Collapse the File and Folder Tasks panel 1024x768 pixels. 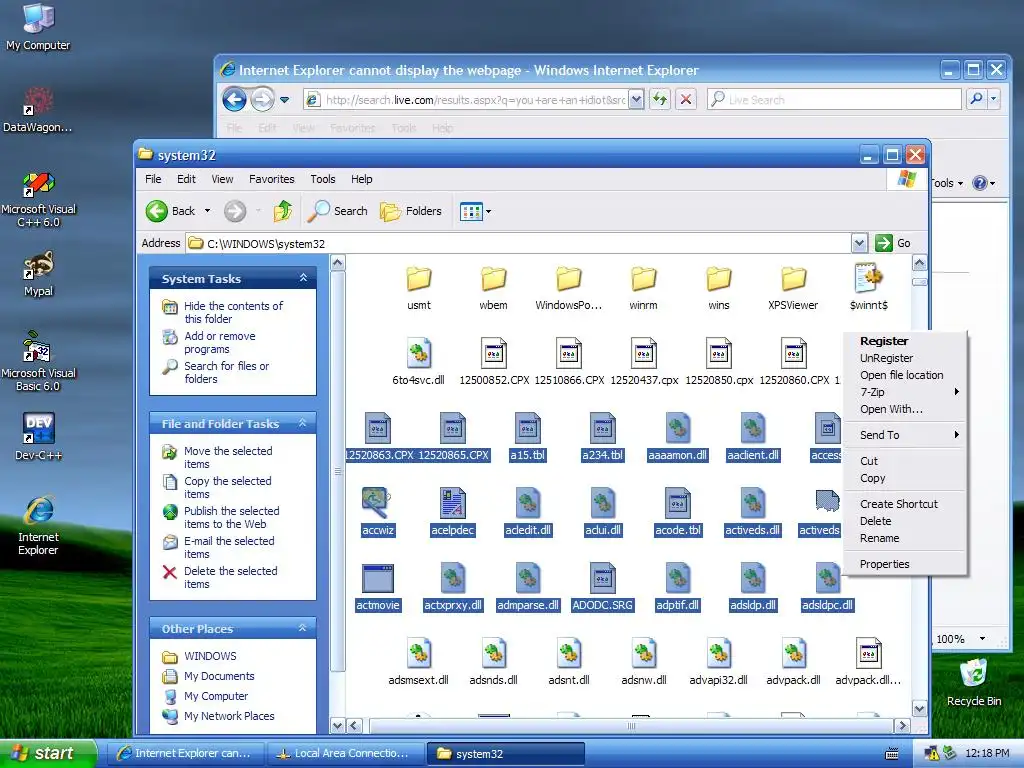coord(303,423)
